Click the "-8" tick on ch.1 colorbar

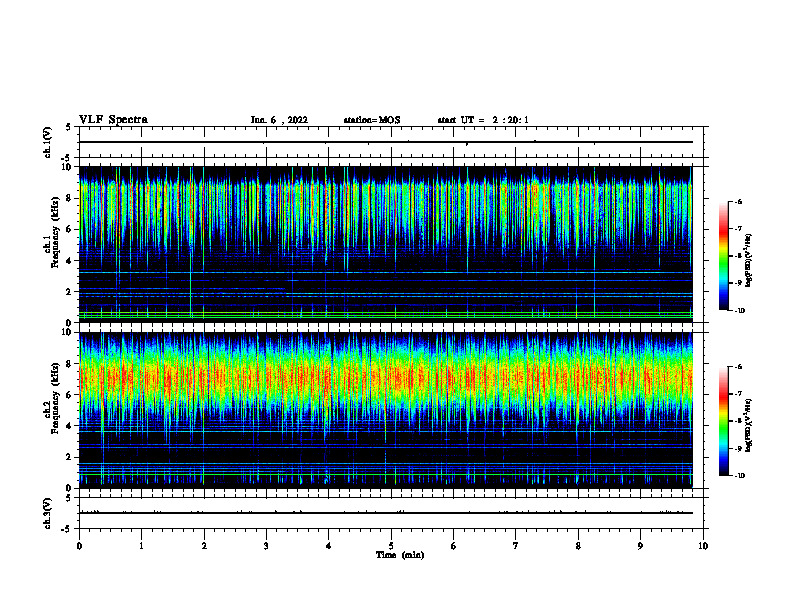738,256
